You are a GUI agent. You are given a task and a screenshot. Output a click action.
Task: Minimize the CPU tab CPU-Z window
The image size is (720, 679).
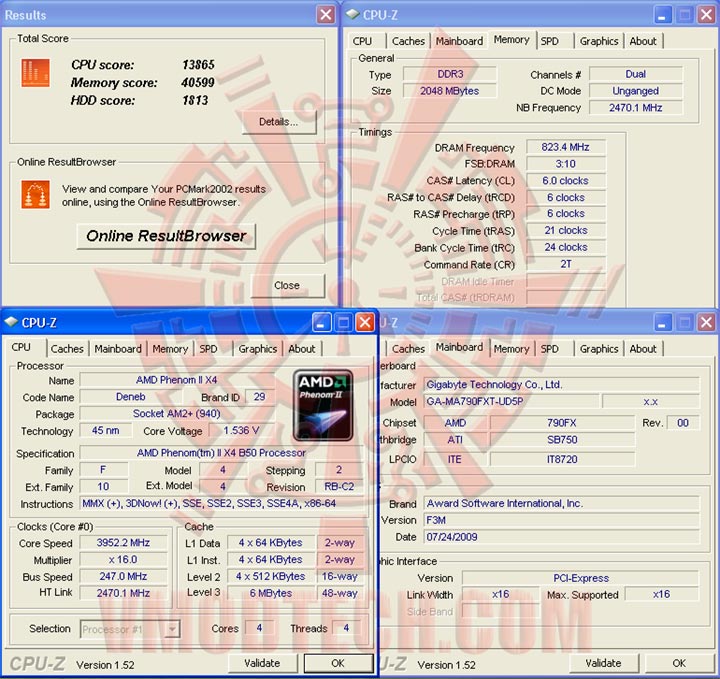point(321,322)
